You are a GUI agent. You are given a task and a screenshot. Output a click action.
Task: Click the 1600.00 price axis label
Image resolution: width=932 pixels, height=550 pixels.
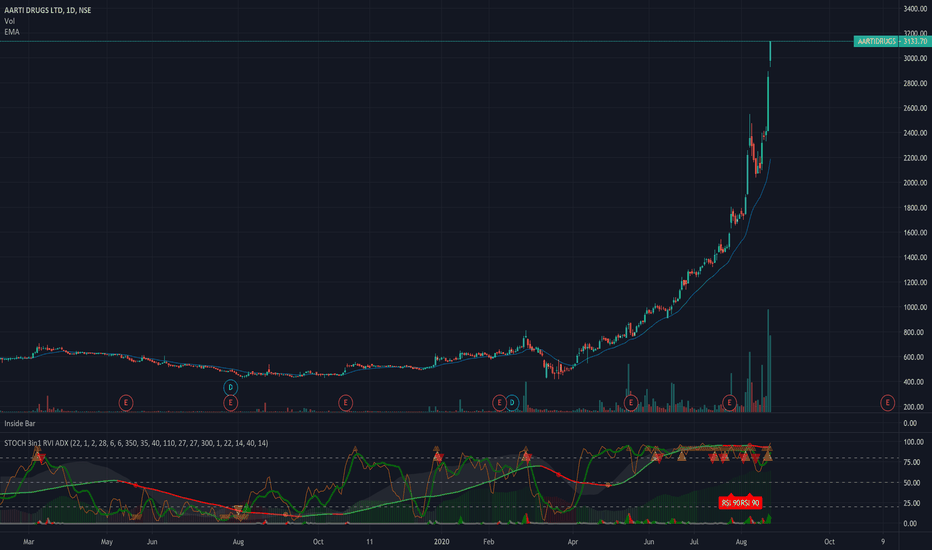tap(915, 233)
